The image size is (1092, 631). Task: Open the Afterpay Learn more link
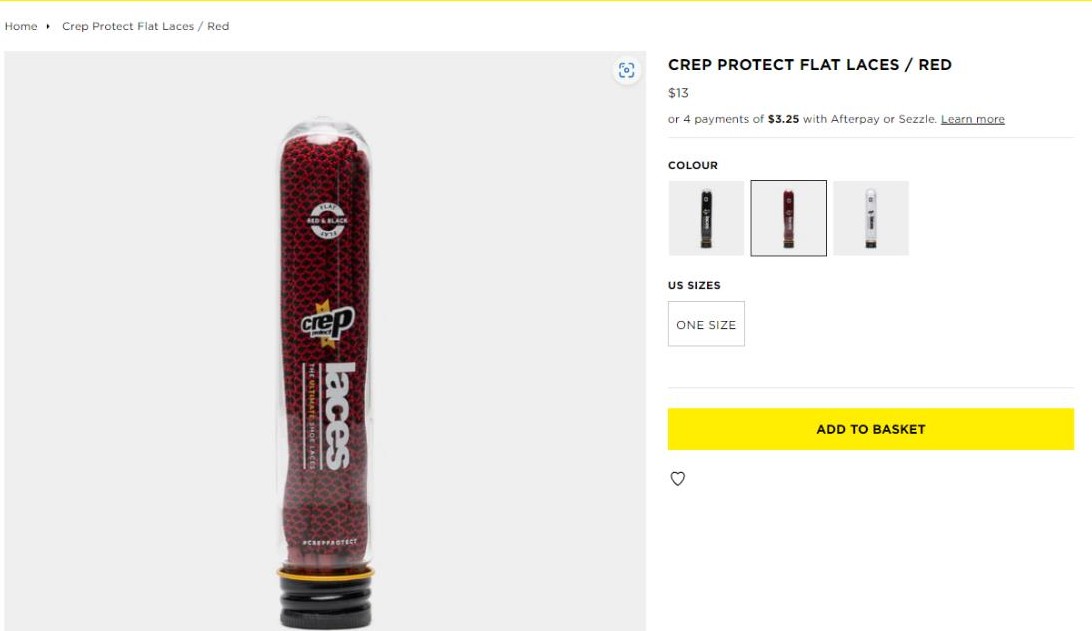(x=972, y=119)
